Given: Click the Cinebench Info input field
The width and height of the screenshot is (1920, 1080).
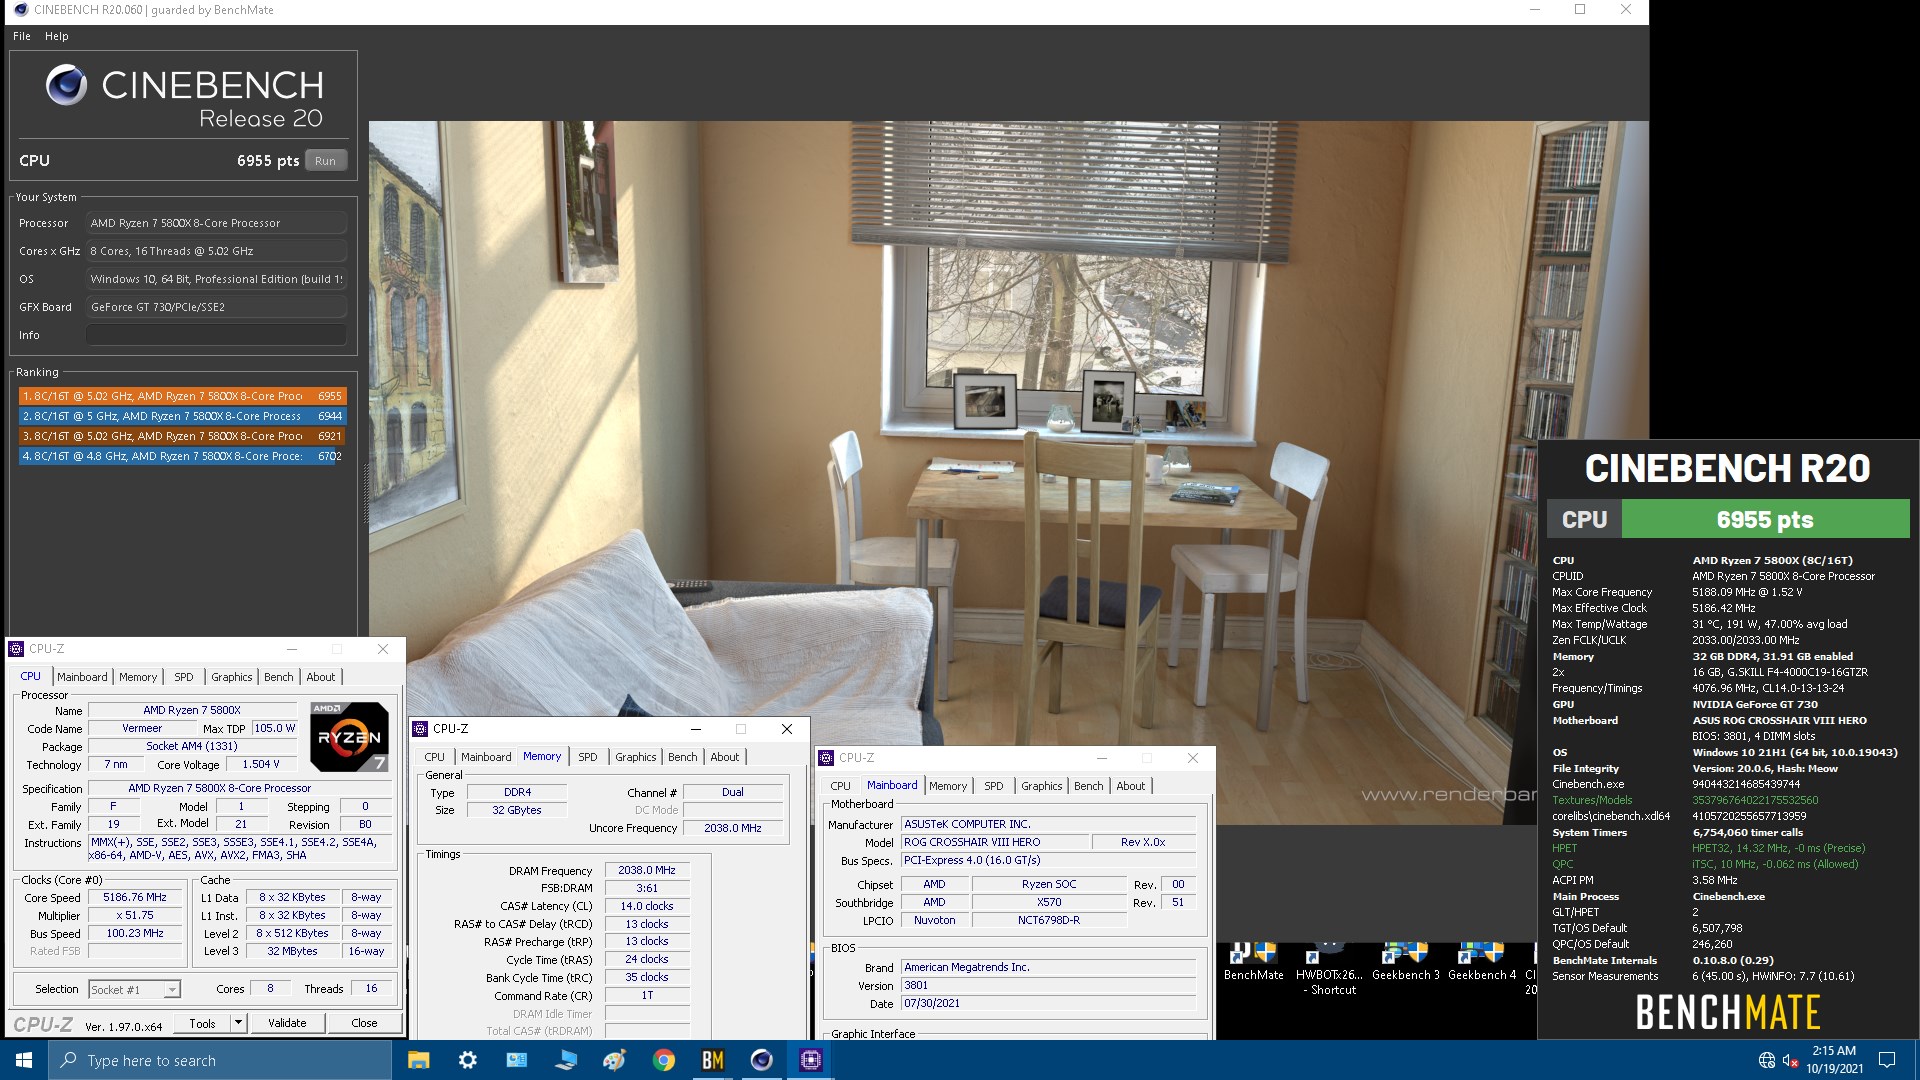Looking at the screenshot, I should [x=216, y=335].
